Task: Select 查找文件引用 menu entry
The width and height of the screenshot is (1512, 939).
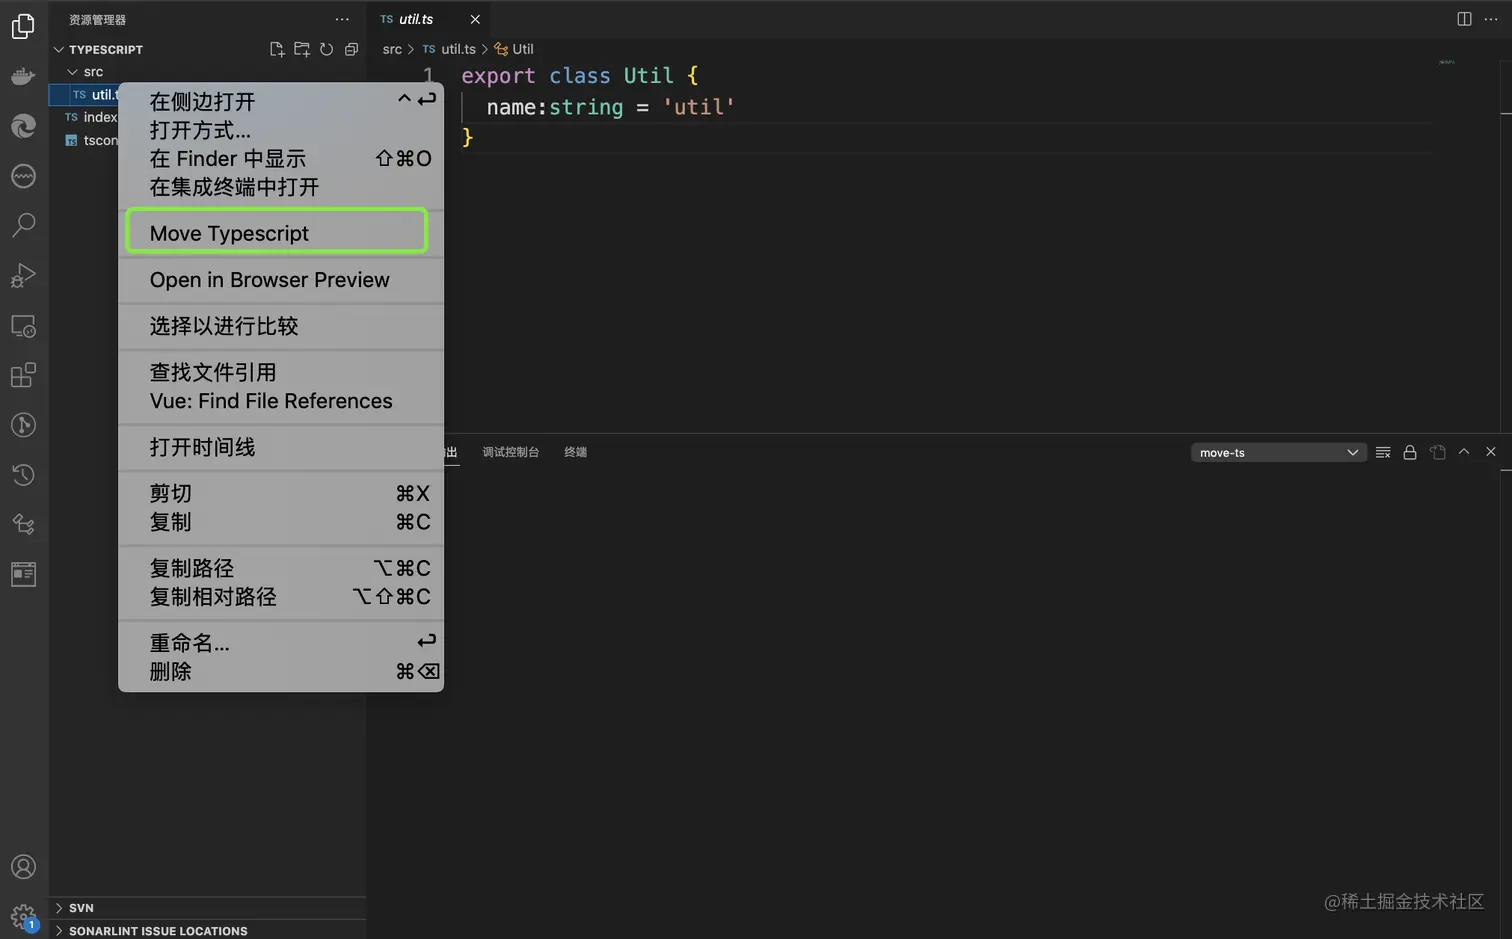Action: 281,372
